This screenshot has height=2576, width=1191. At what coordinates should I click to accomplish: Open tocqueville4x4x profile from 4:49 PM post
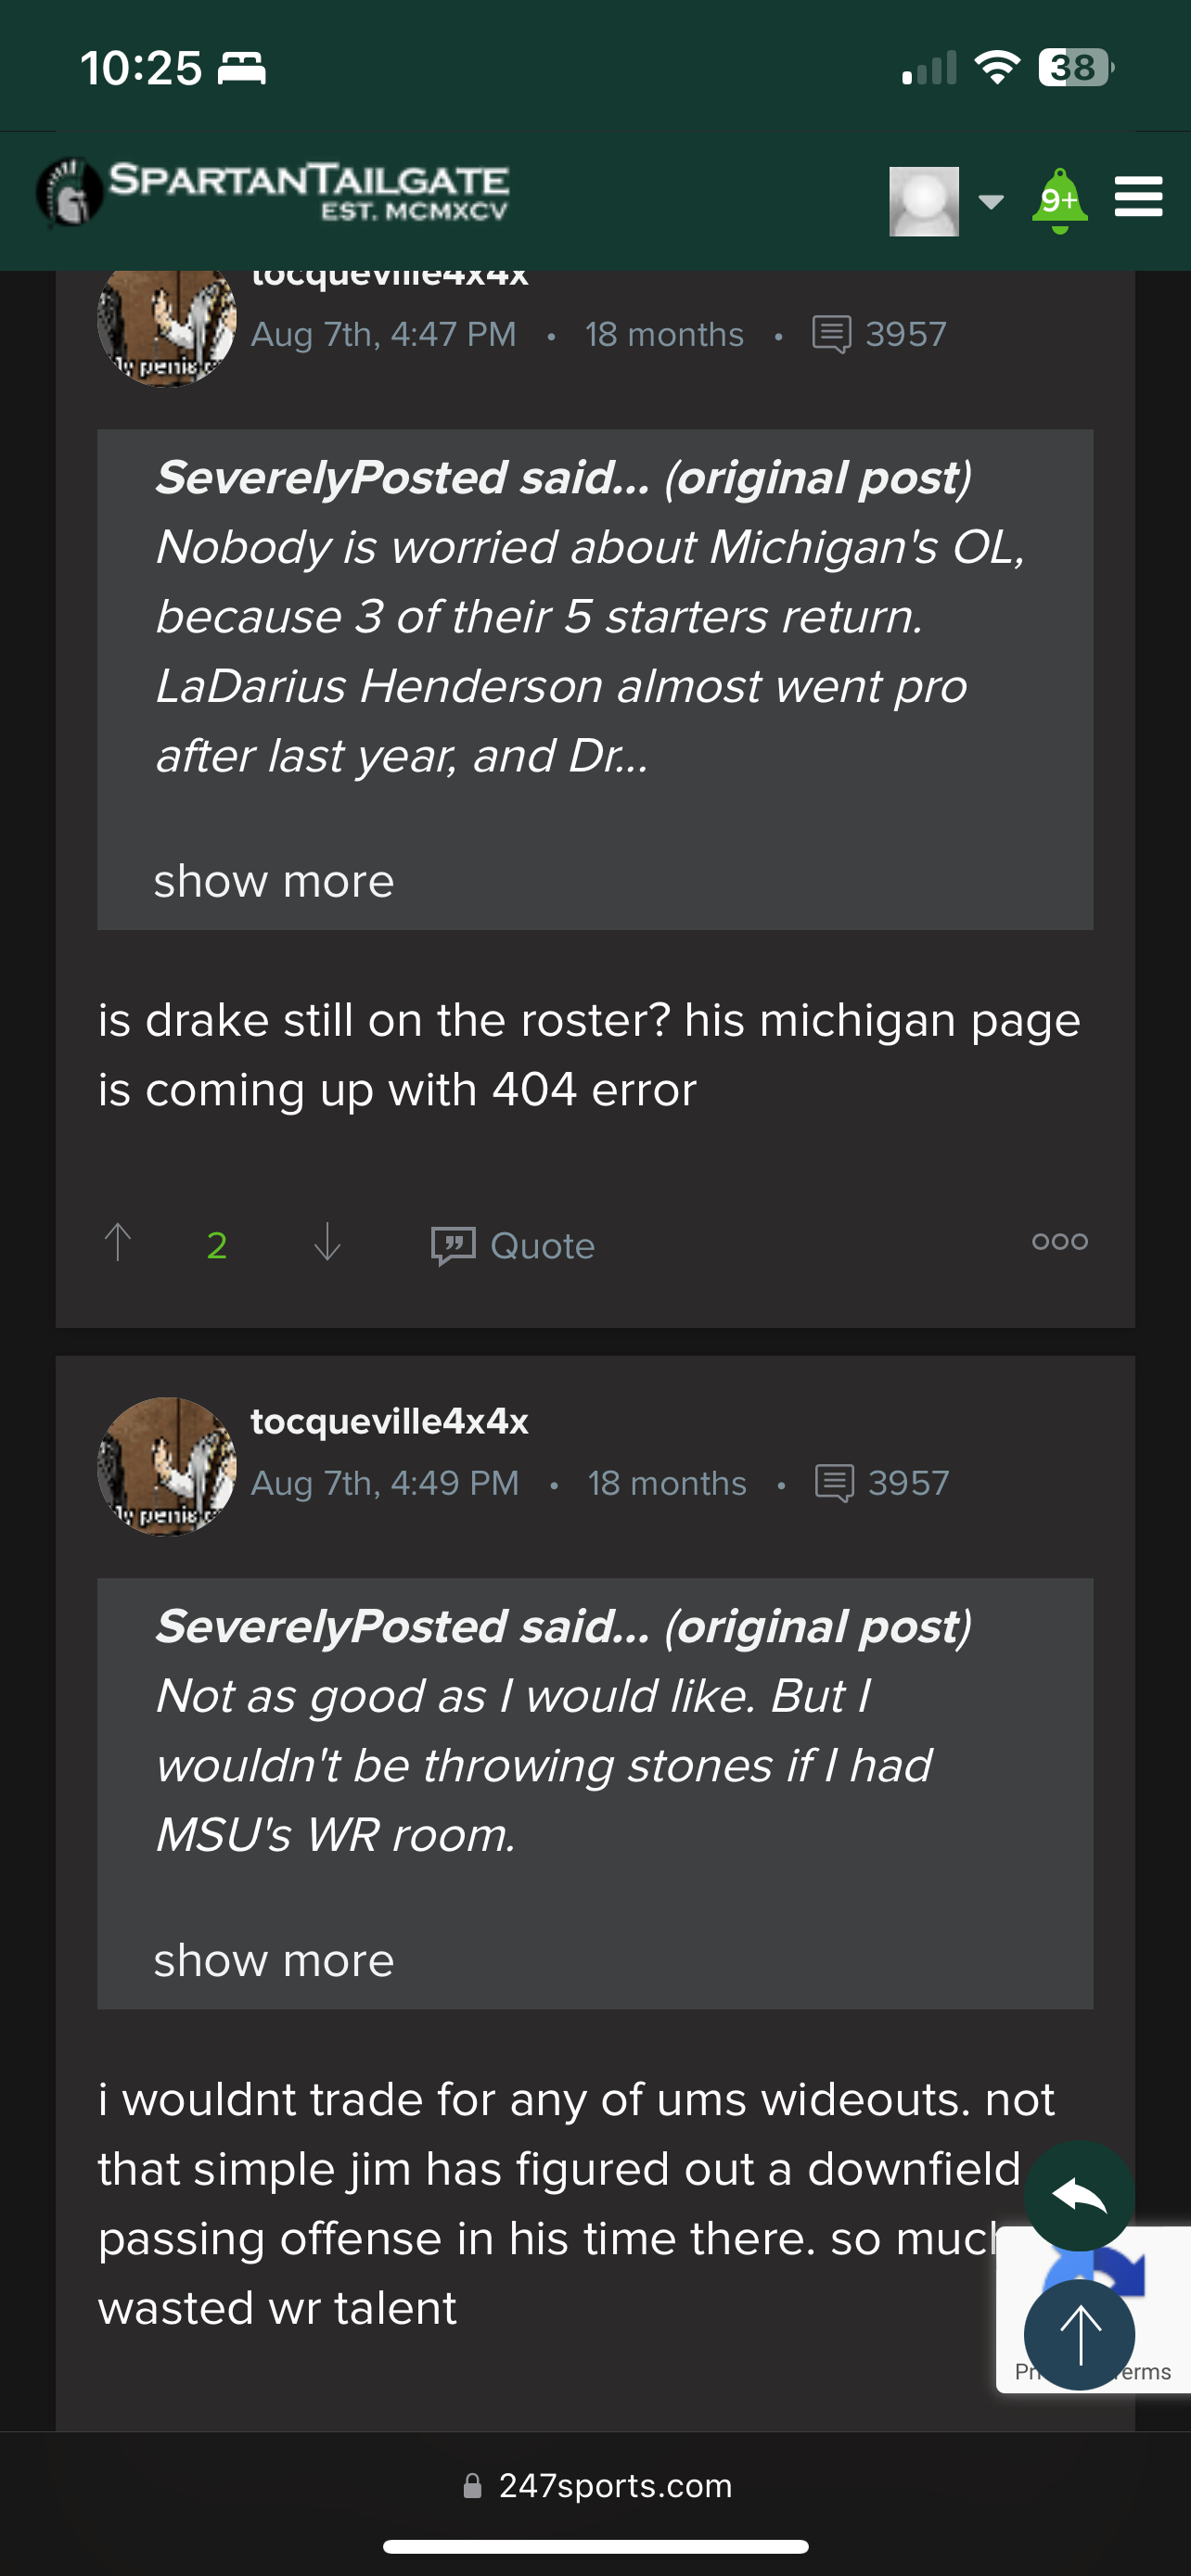389,1421
